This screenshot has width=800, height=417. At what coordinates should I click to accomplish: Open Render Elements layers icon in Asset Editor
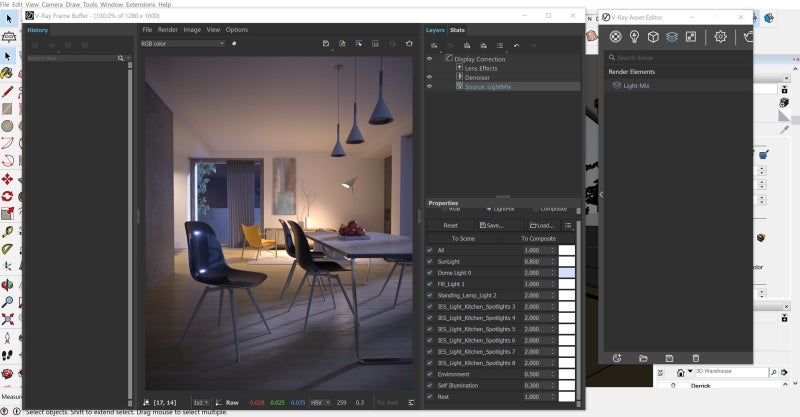tap(672, 36)
